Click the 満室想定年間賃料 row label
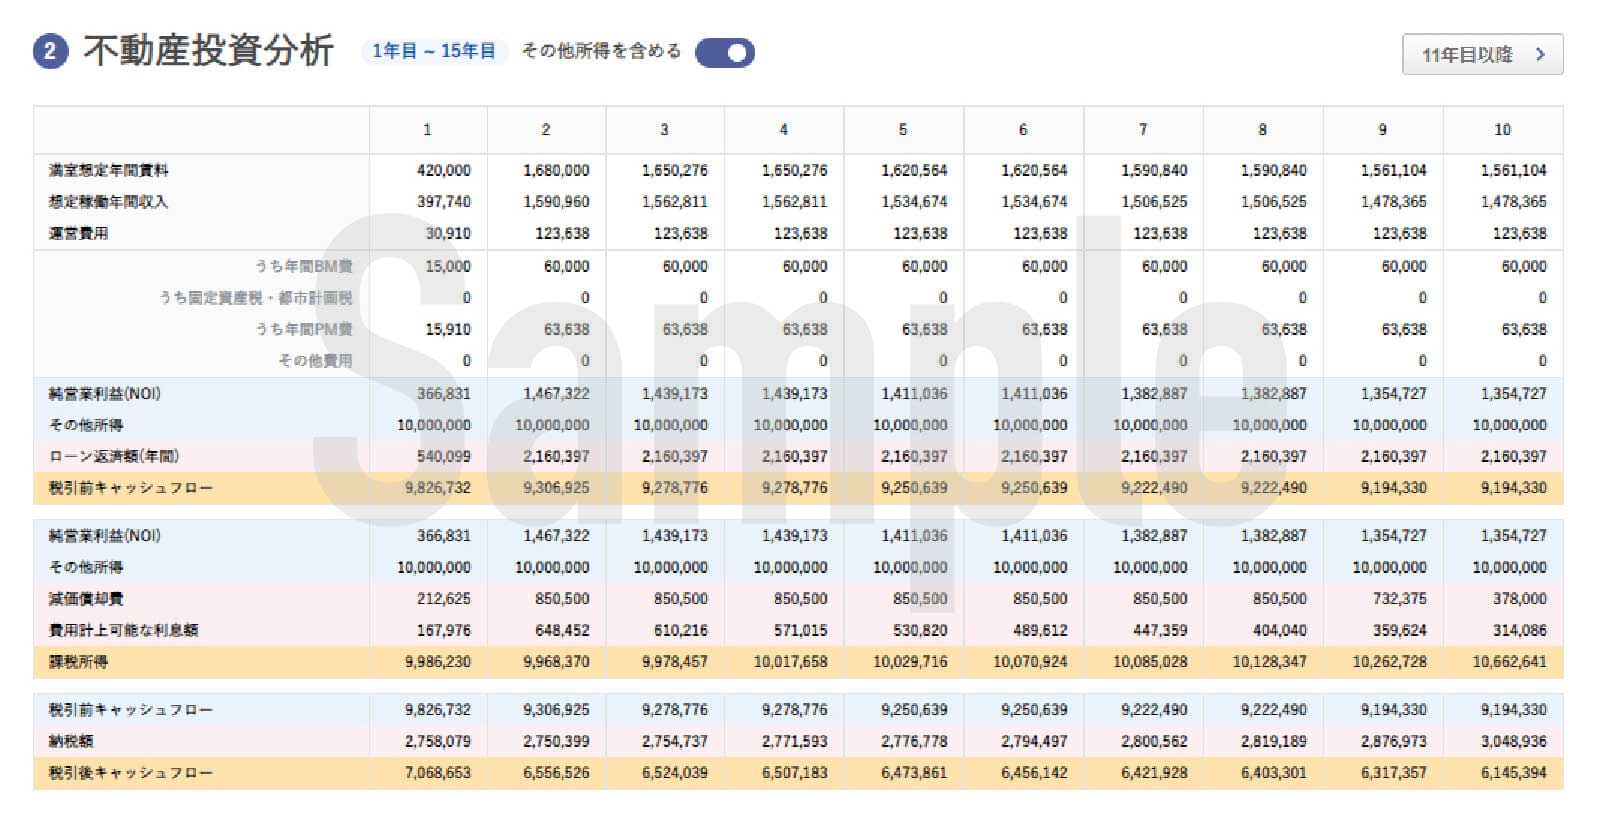The image size is (1601, 827). coord(109,171)
